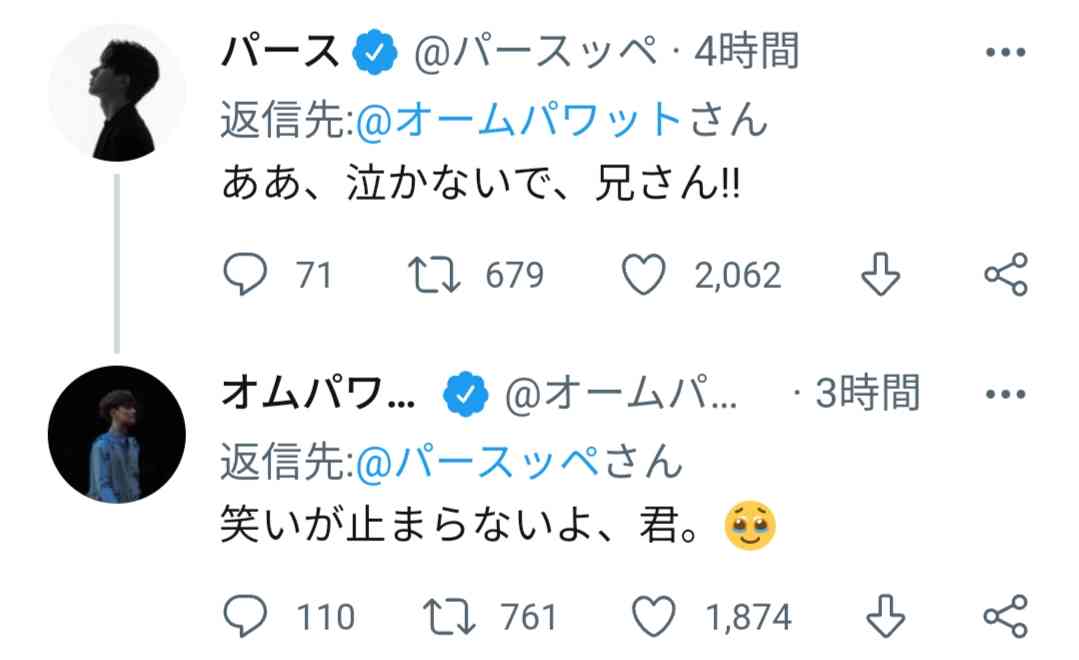Reply to オムパワ's tweet via comment icon
This screenshot has width=1079, height=660.
[x=244, y=617]
